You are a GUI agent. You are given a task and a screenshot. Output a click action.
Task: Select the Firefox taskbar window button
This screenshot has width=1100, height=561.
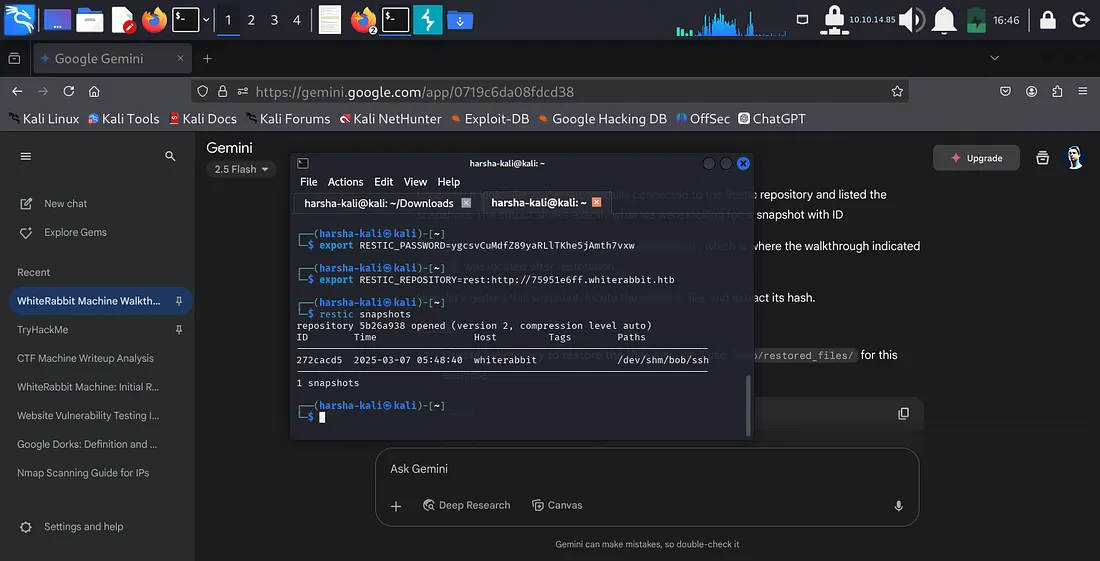click(363, 20)
